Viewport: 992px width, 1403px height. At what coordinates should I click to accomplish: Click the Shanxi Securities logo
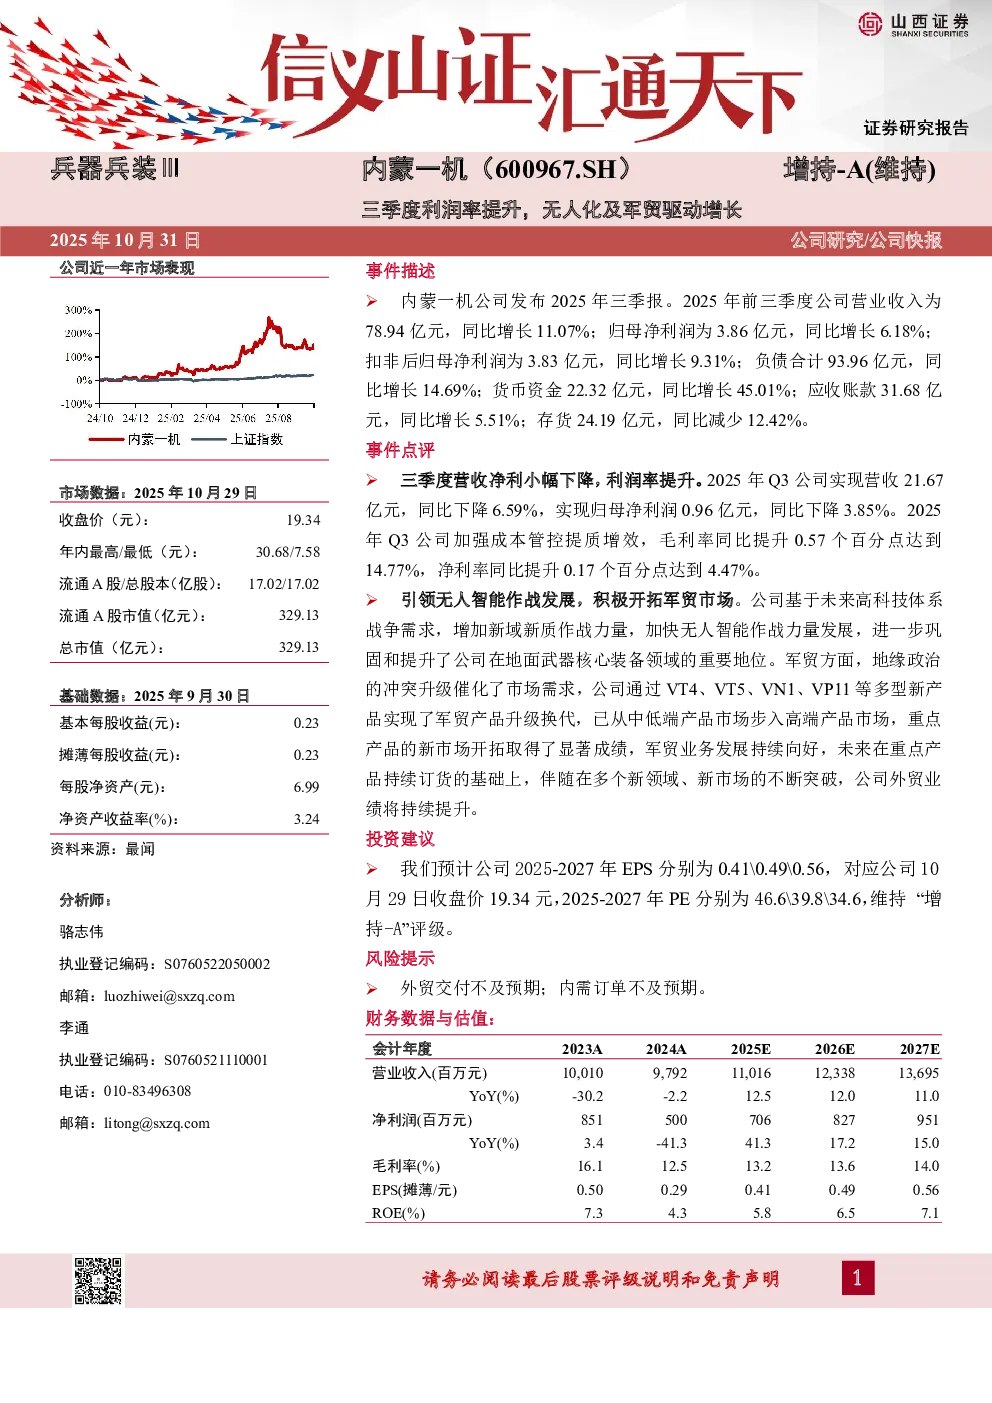pyautogui.click(x=914, y=24)
